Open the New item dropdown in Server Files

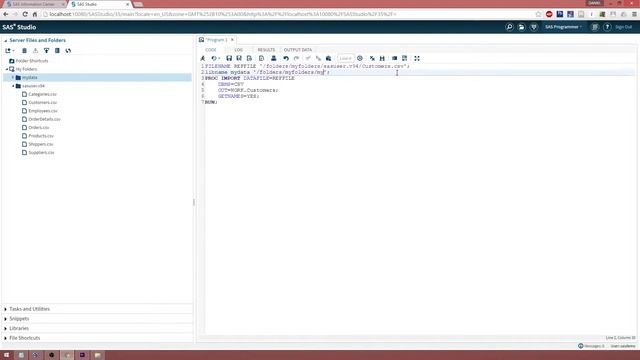tap(10, 51)
